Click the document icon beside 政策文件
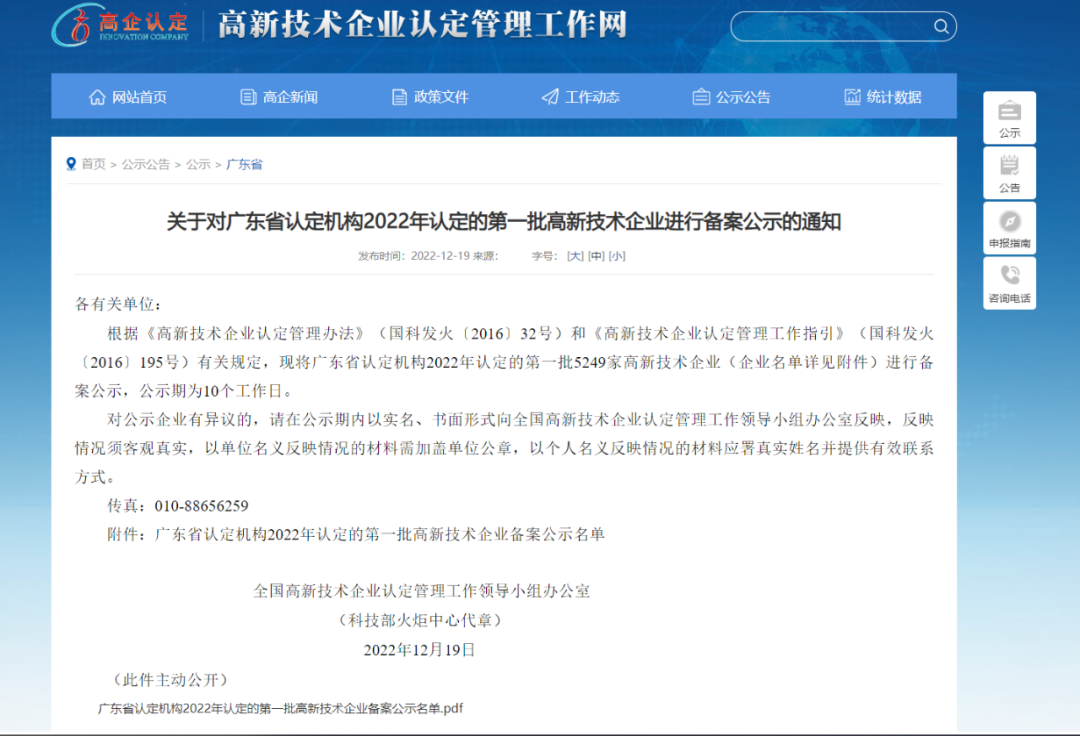The width and height of the screenshot is (1080, 736). tap(398, 96)
